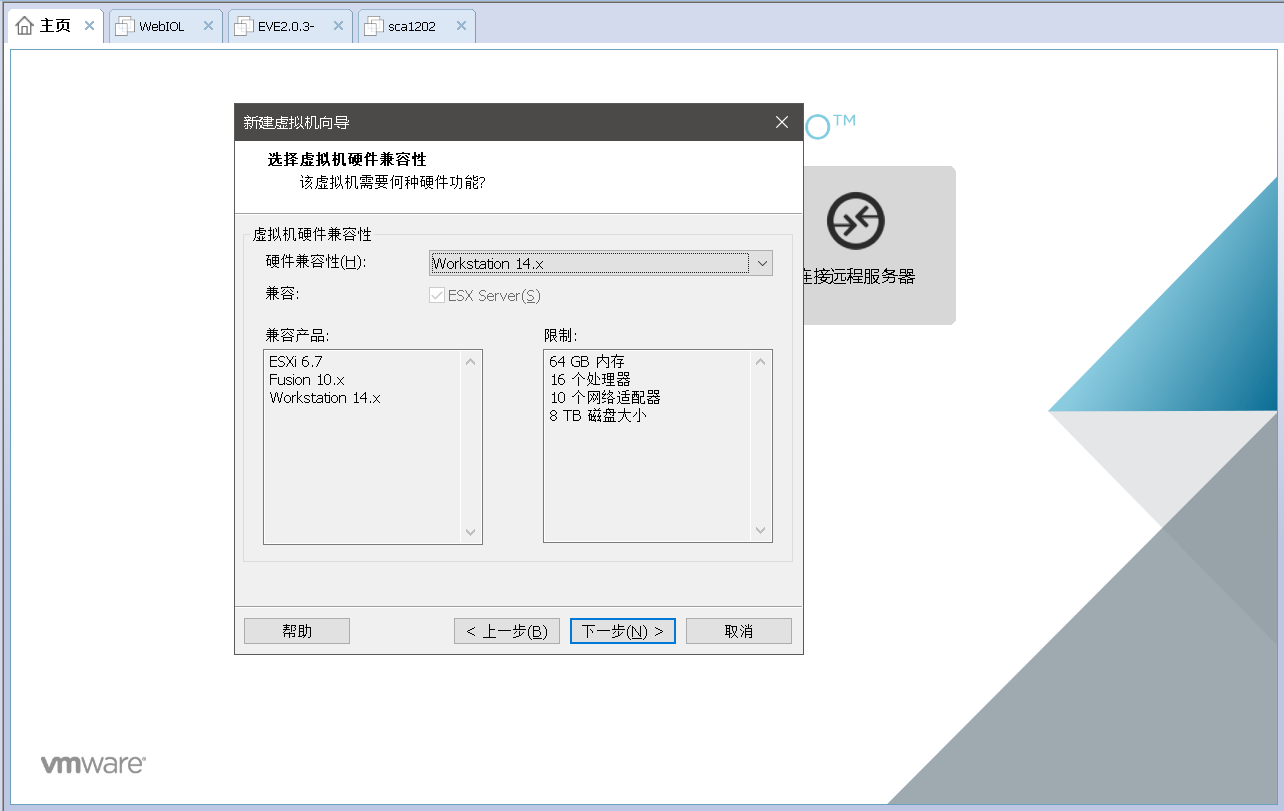This screenshot has height=811, width=1284.
Task: Toggle the ESX Server checkbox
Action: click(436, 296)
